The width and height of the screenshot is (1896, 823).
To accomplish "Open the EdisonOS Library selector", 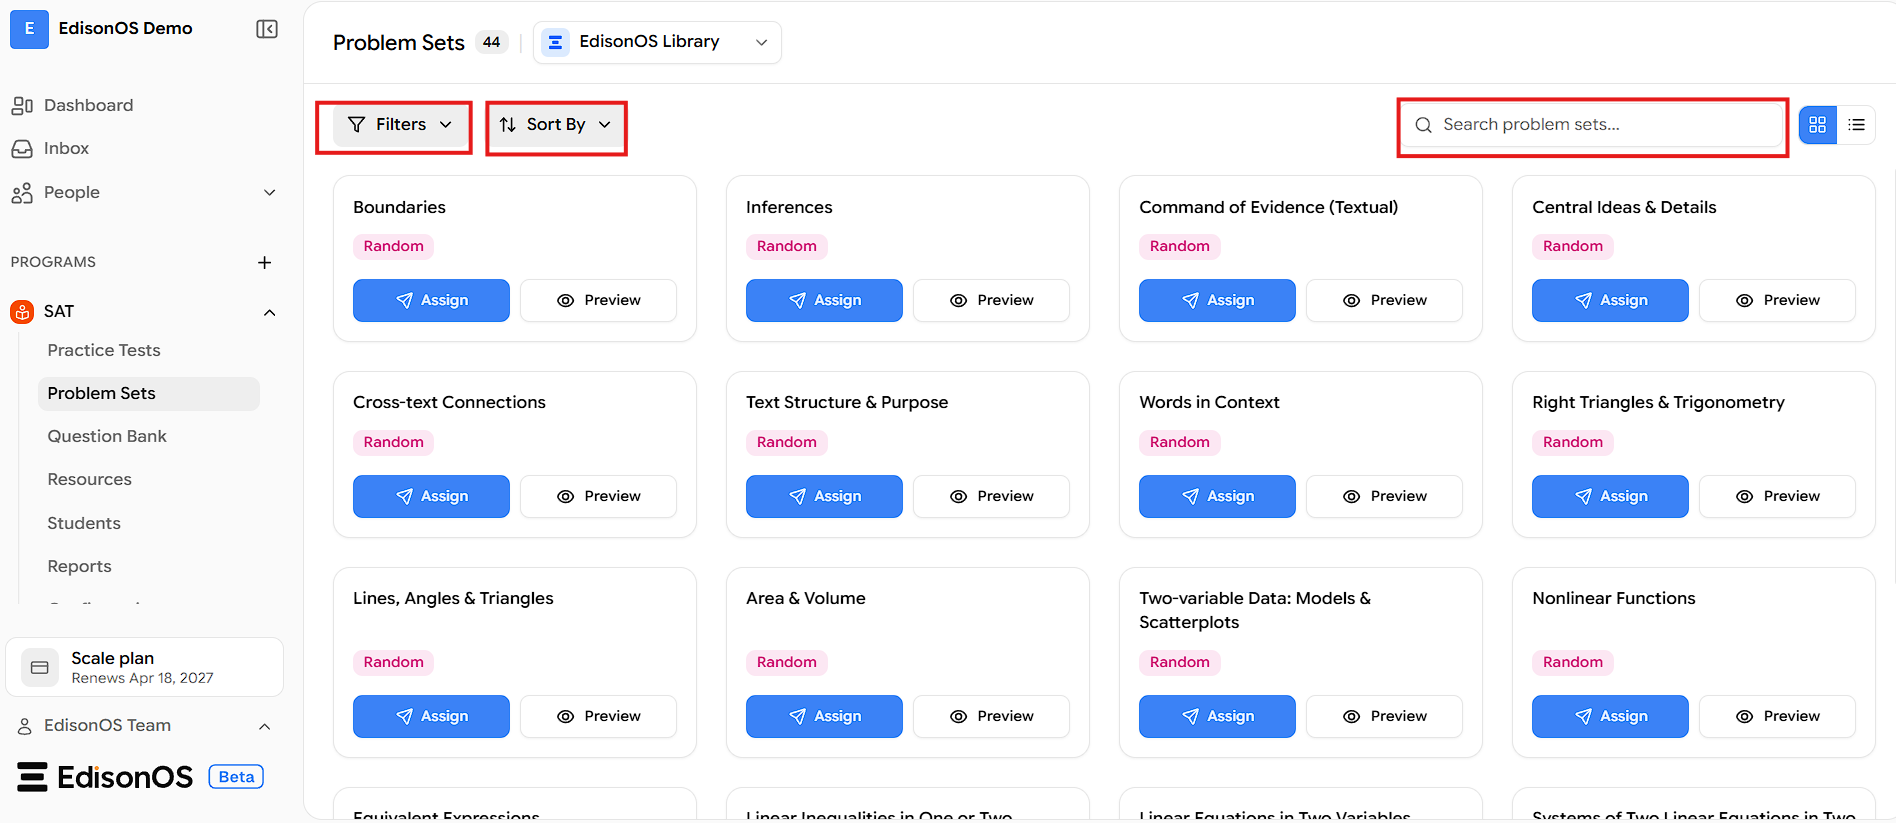I will (x=657, y=42).
